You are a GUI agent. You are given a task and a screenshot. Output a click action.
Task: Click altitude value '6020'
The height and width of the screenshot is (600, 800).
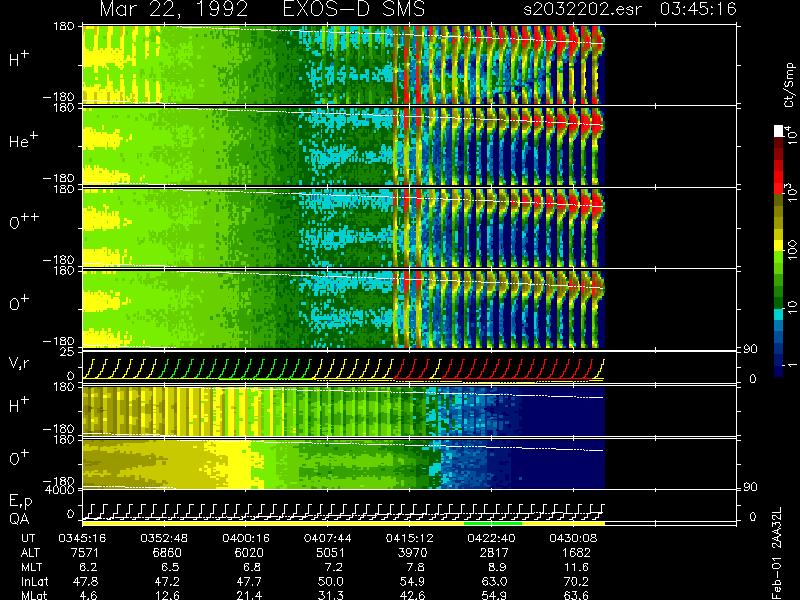tap(249, 553)
